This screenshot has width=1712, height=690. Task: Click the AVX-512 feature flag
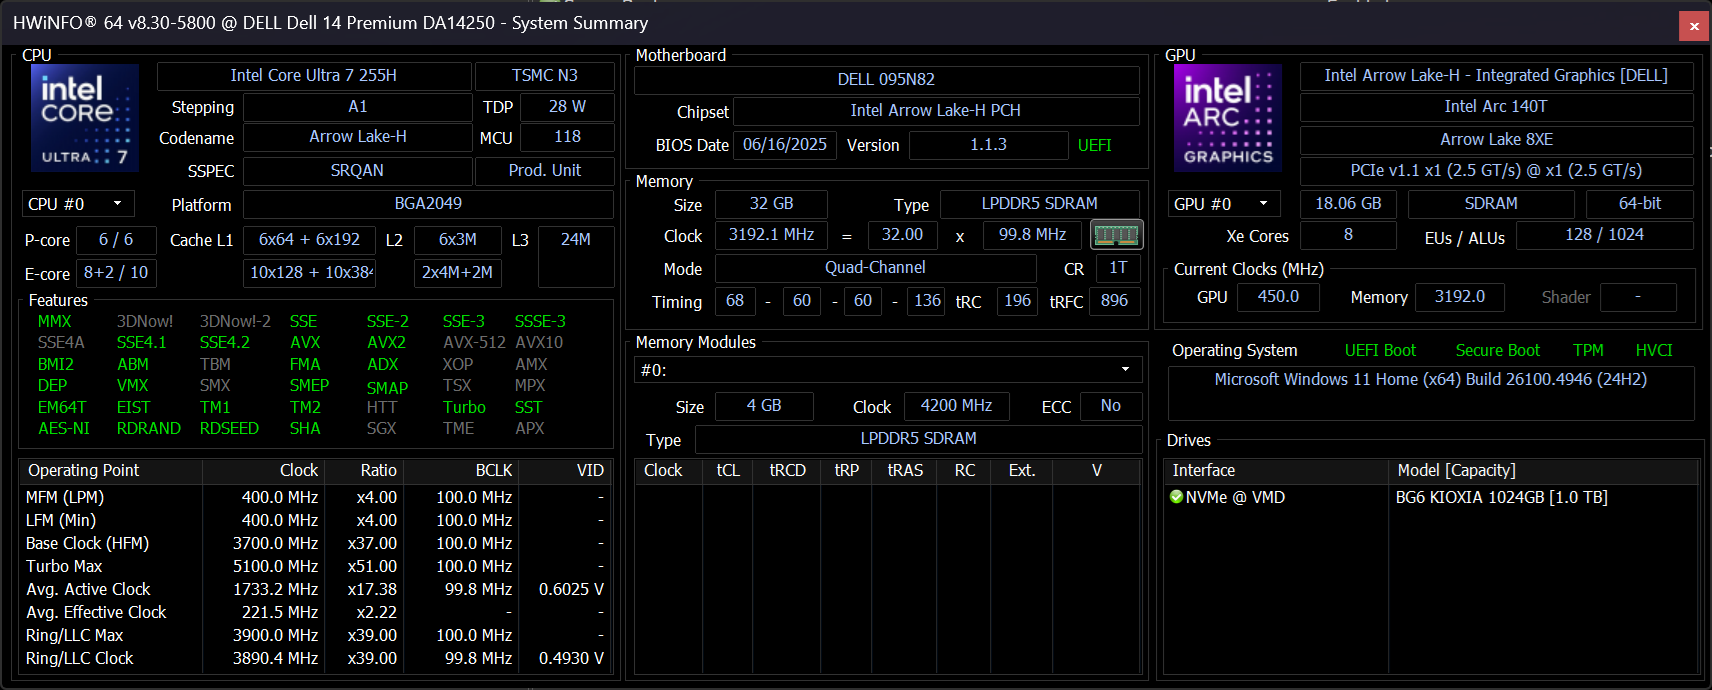click(474, 343)
